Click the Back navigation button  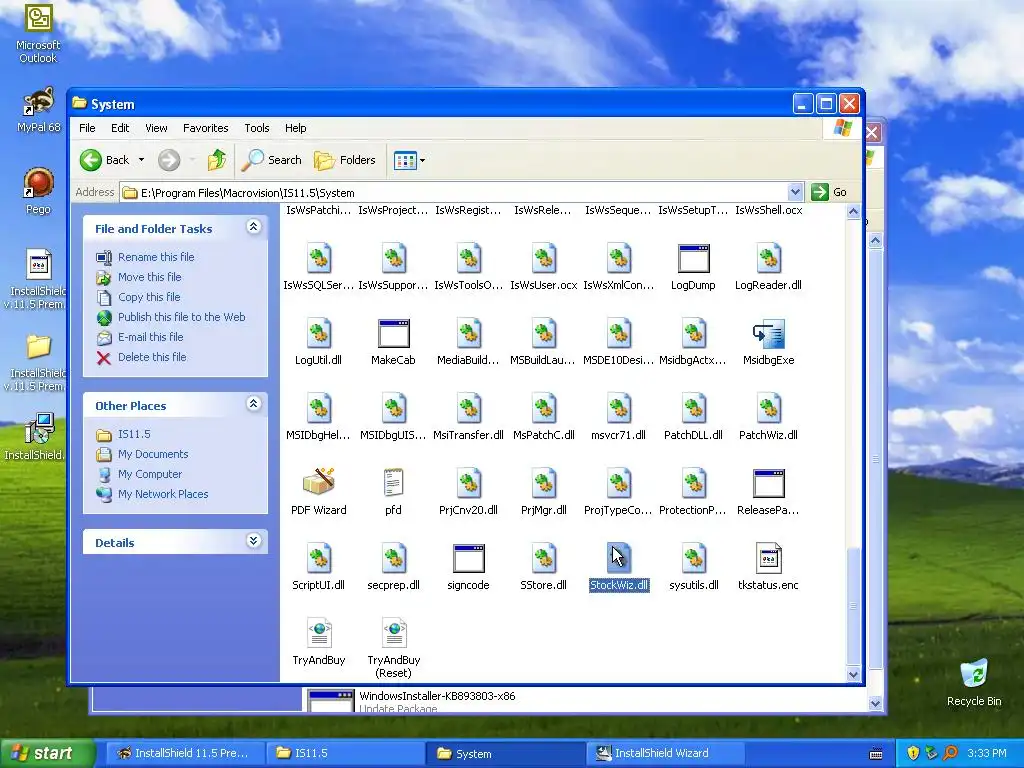(105, 160)
